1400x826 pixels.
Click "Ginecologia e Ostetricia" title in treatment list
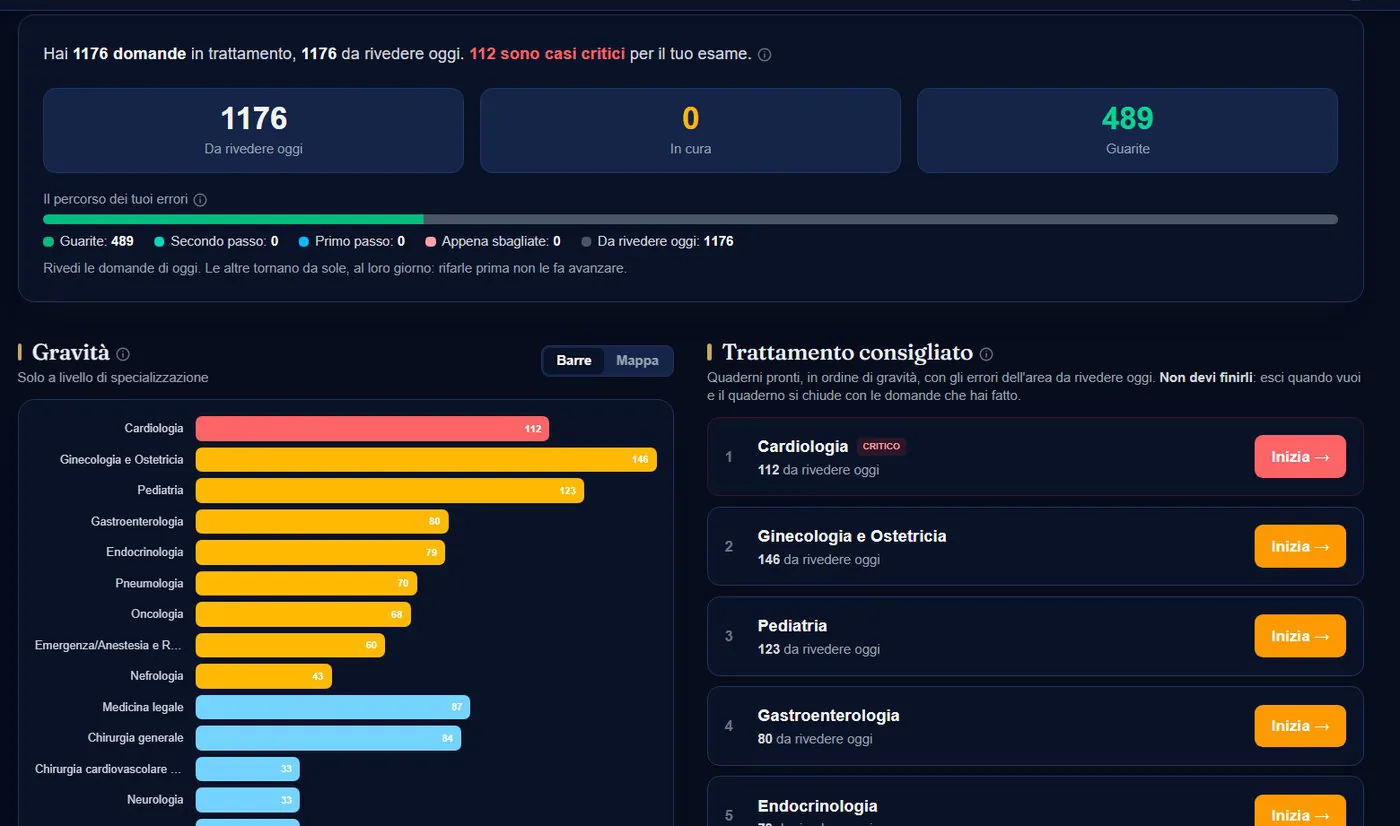pyautogui.click(x=852, y=536)
